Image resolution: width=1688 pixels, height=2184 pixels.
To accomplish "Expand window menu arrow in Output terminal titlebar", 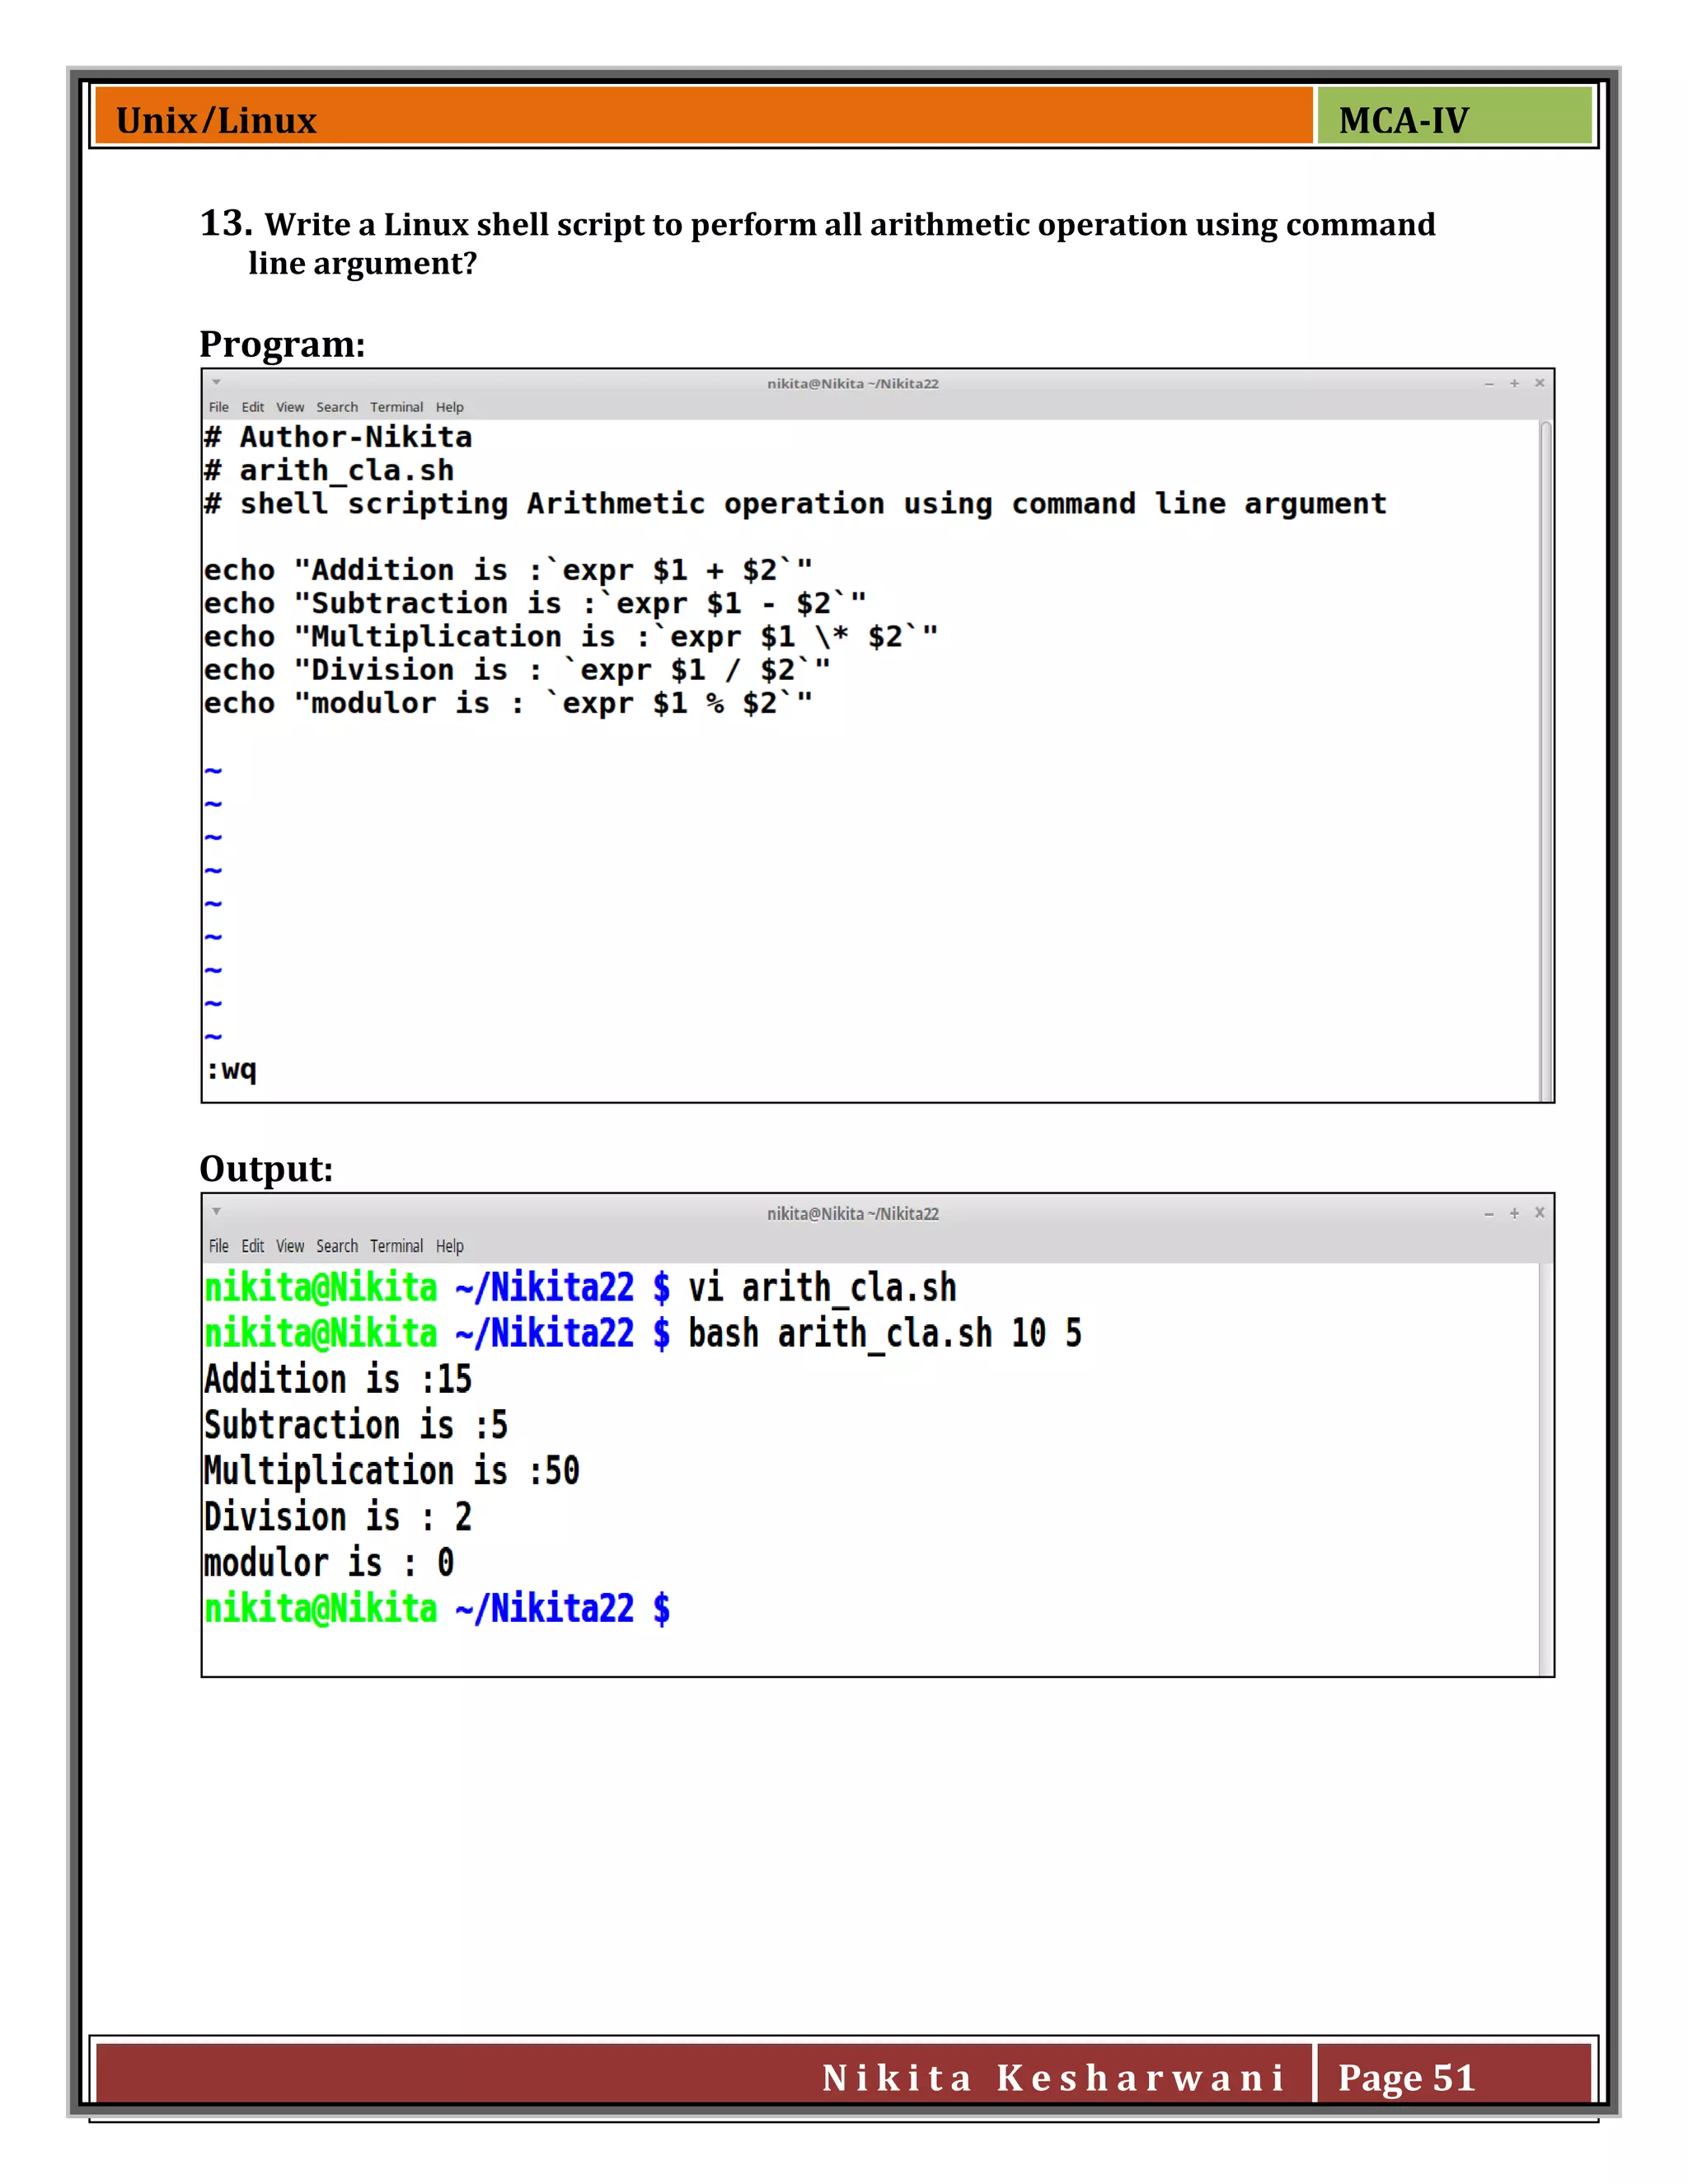I will pyautogui.click(x=216, y=1211).
